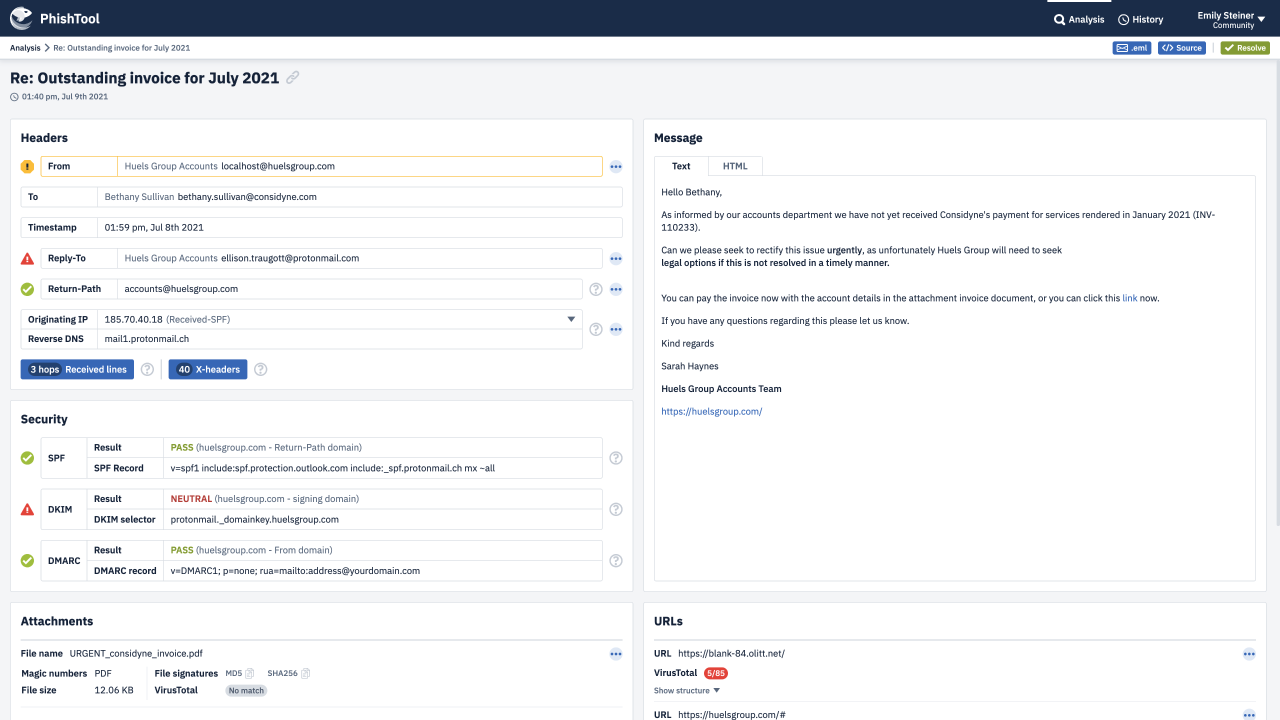
Task: Show help for Originating IP field
Action: [596, 329]
